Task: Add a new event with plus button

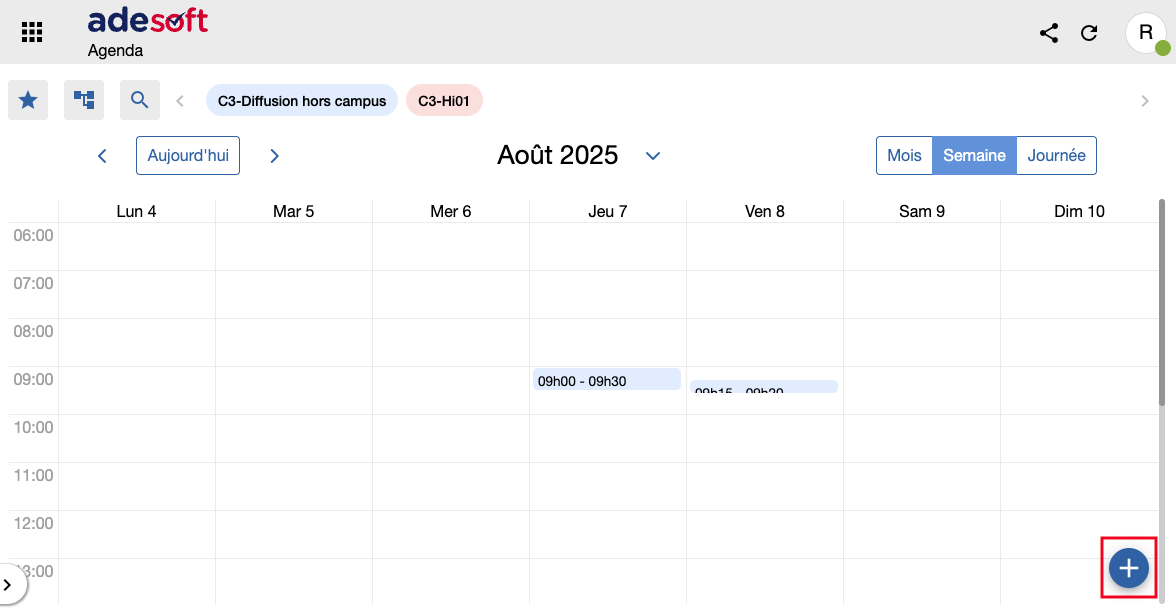Action: click(x=1129, y=568)
